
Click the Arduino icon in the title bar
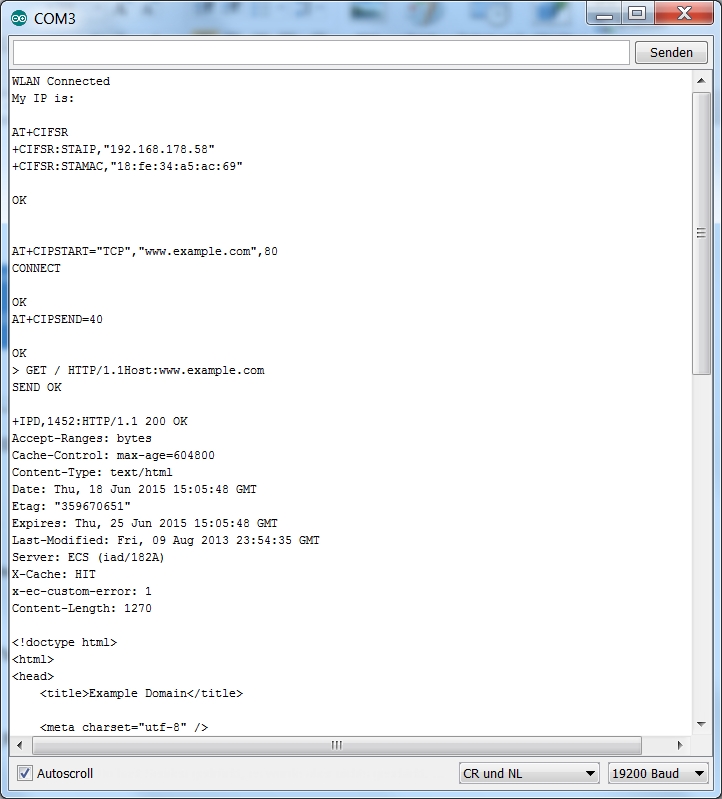tap(19, 18)
